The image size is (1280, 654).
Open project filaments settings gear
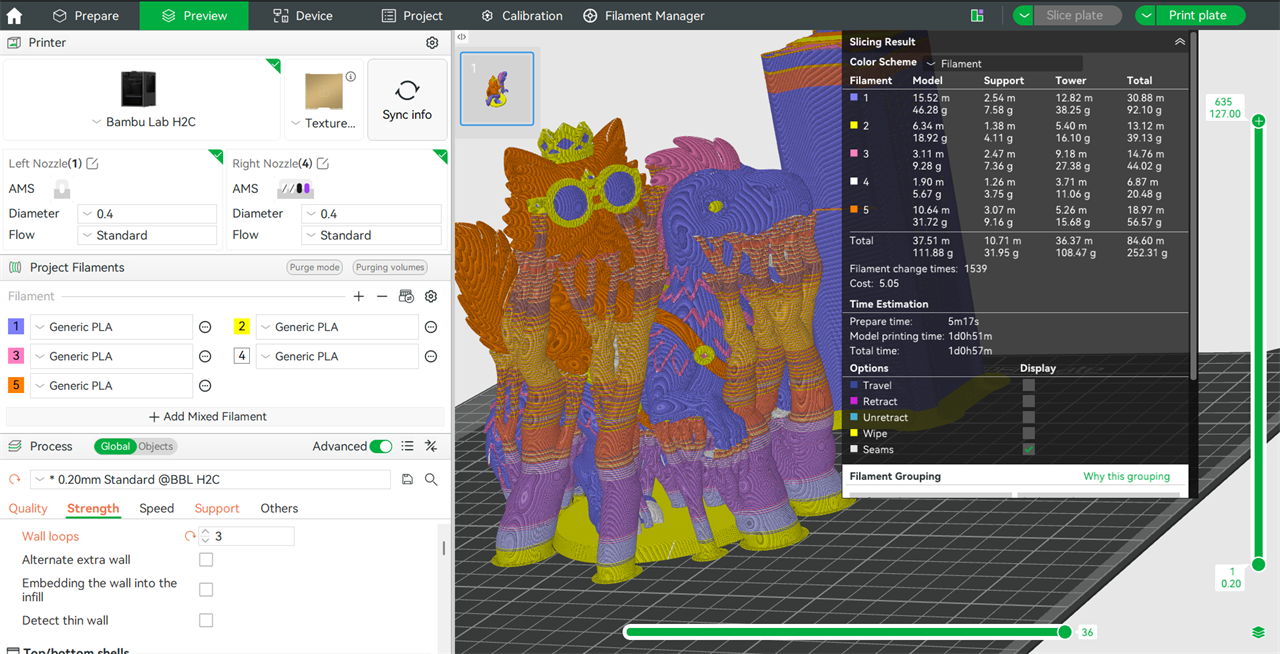431,296
